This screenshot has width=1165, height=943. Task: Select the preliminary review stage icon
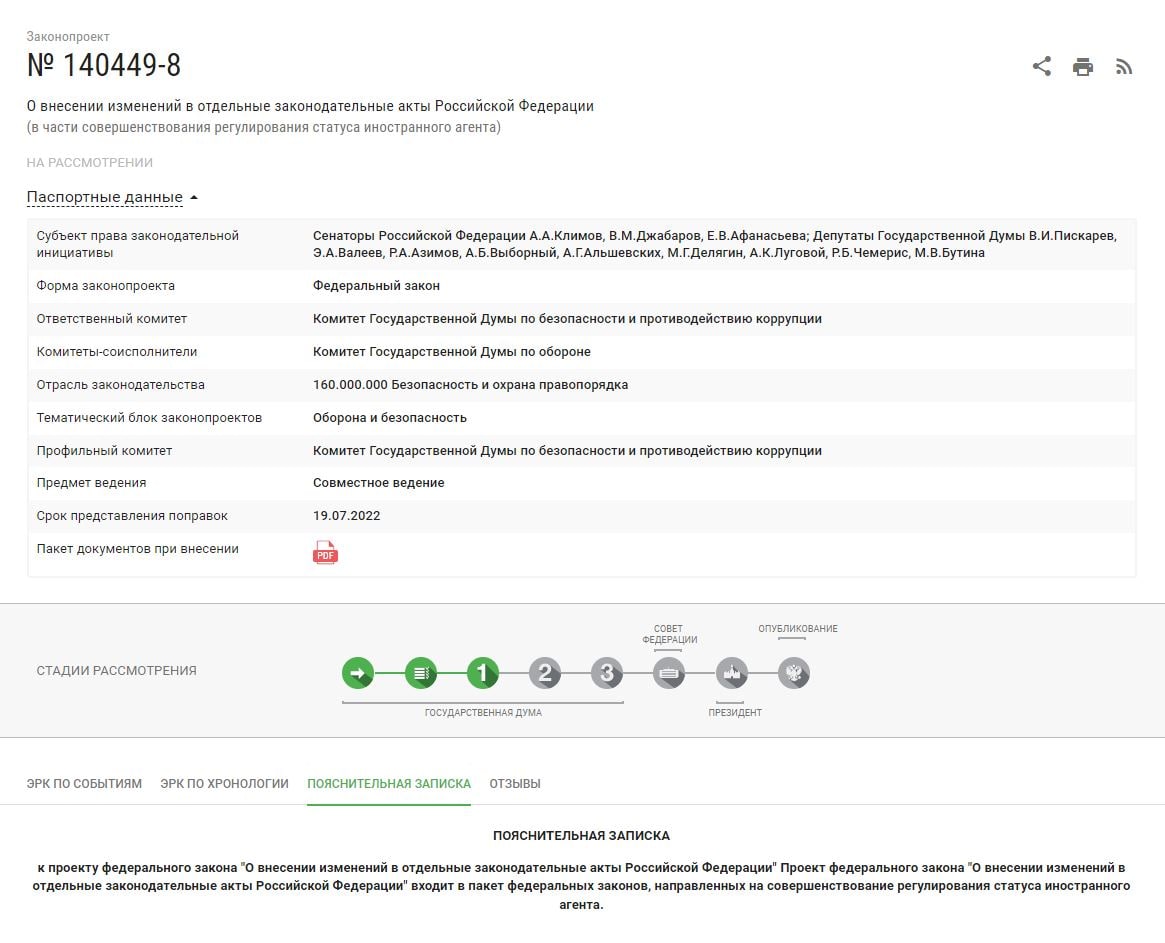point(420,673)
